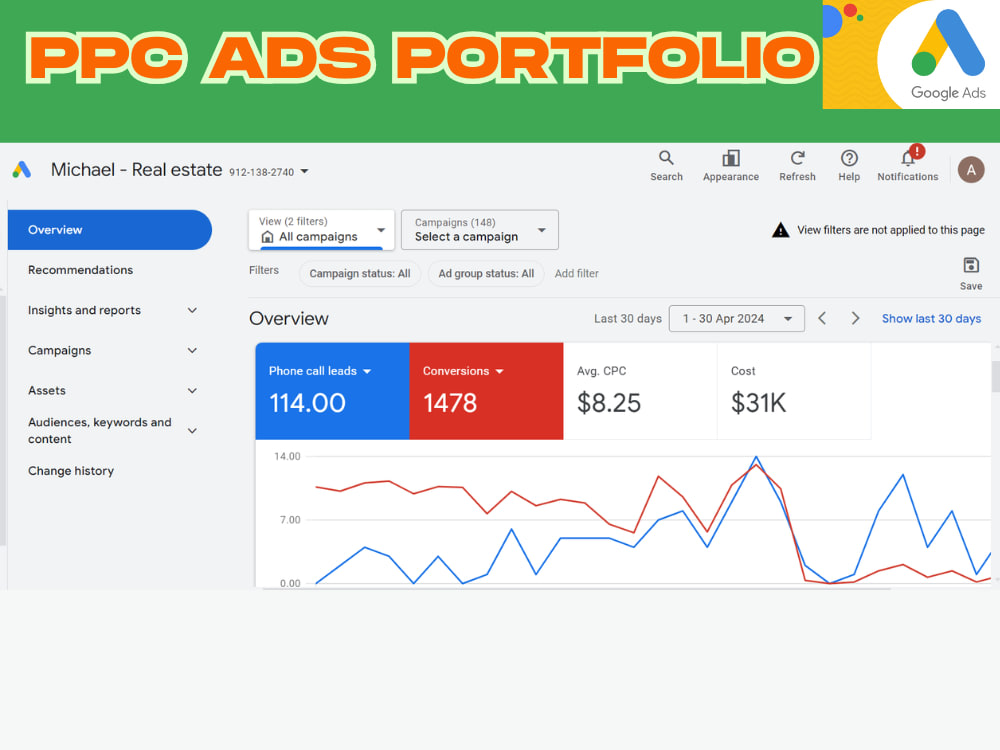
Task: Expand Audiences, keywords and content section
Action: click(192, 430)
